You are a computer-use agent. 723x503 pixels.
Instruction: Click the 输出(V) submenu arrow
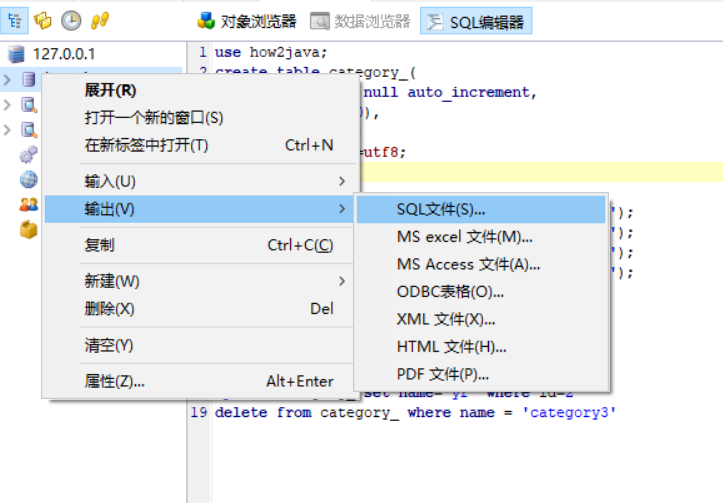(342, 209)
